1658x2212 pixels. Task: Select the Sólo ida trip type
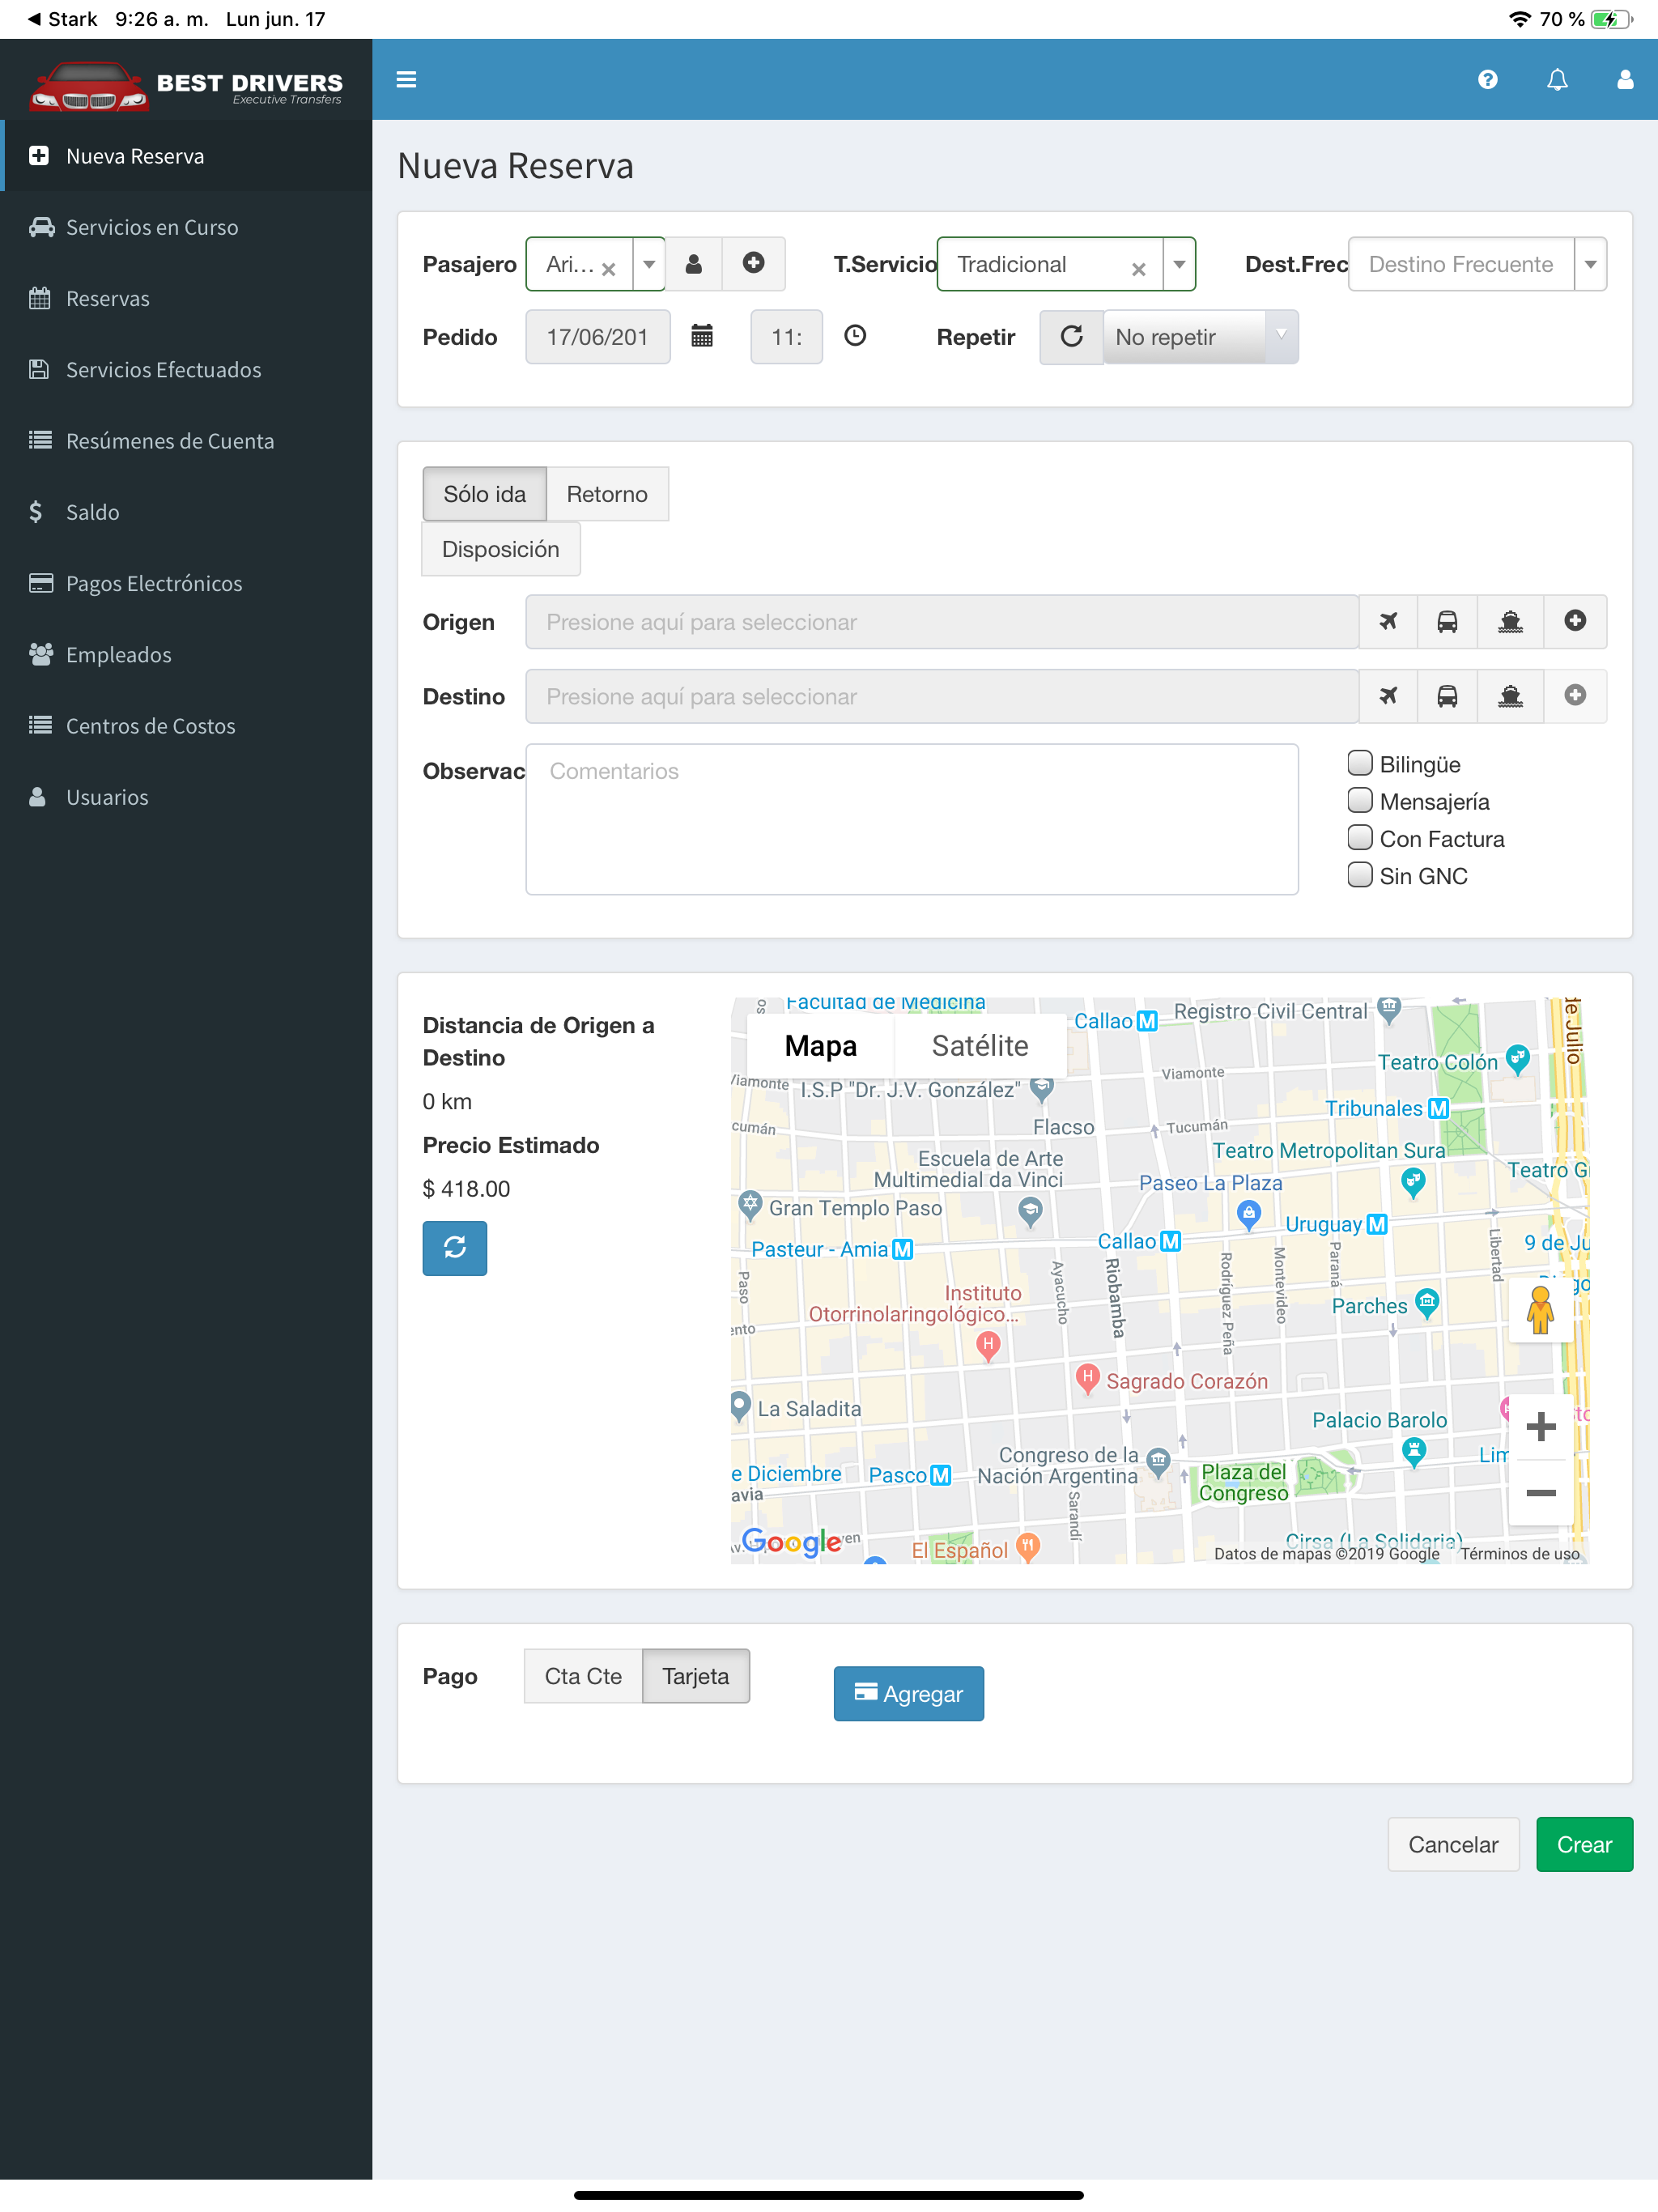(484, 494)
